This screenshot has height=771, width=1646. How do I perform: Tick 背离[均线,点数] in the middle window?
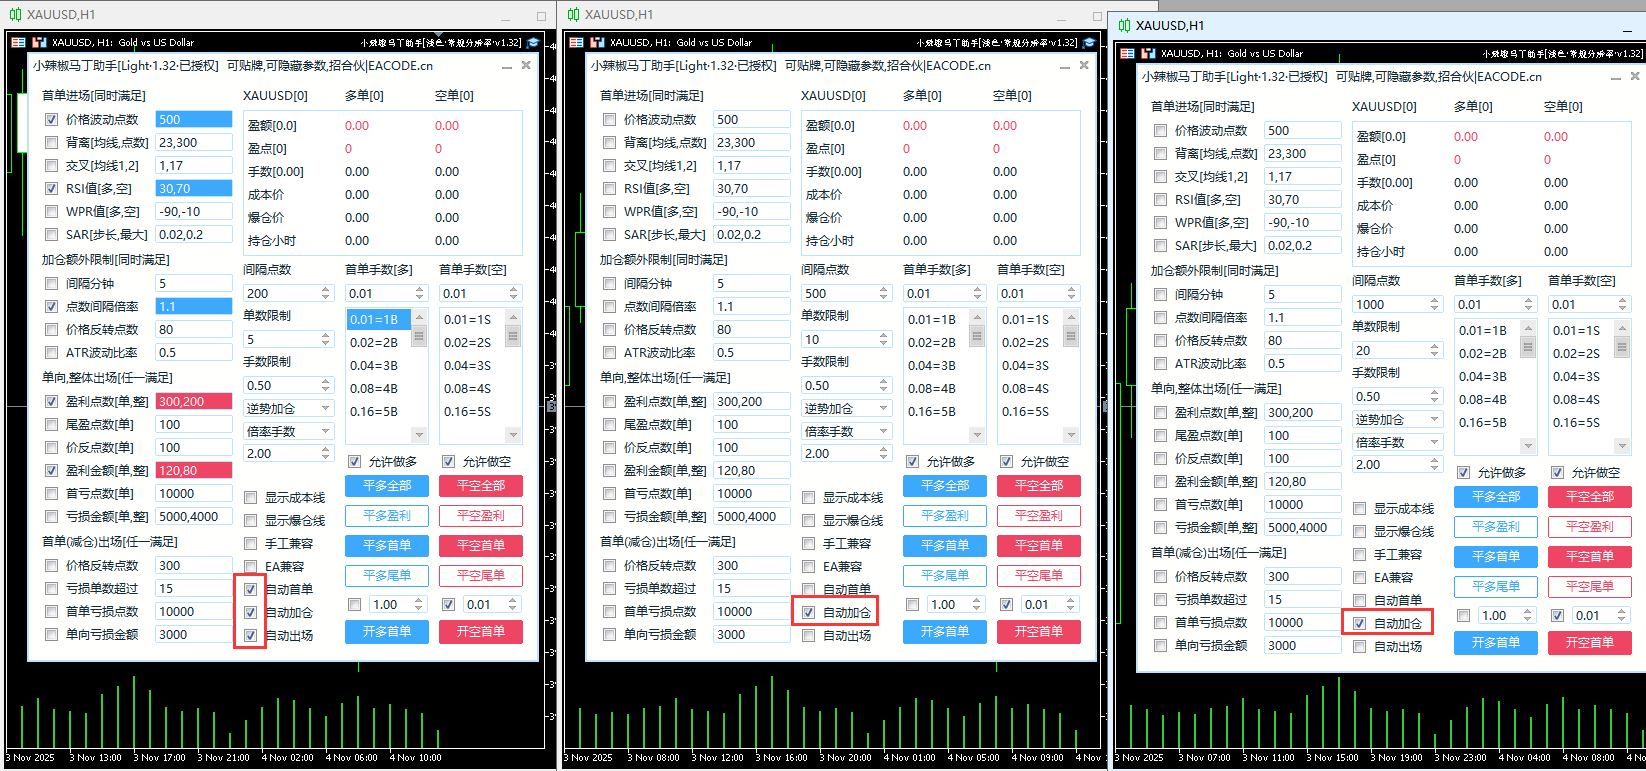609,143
